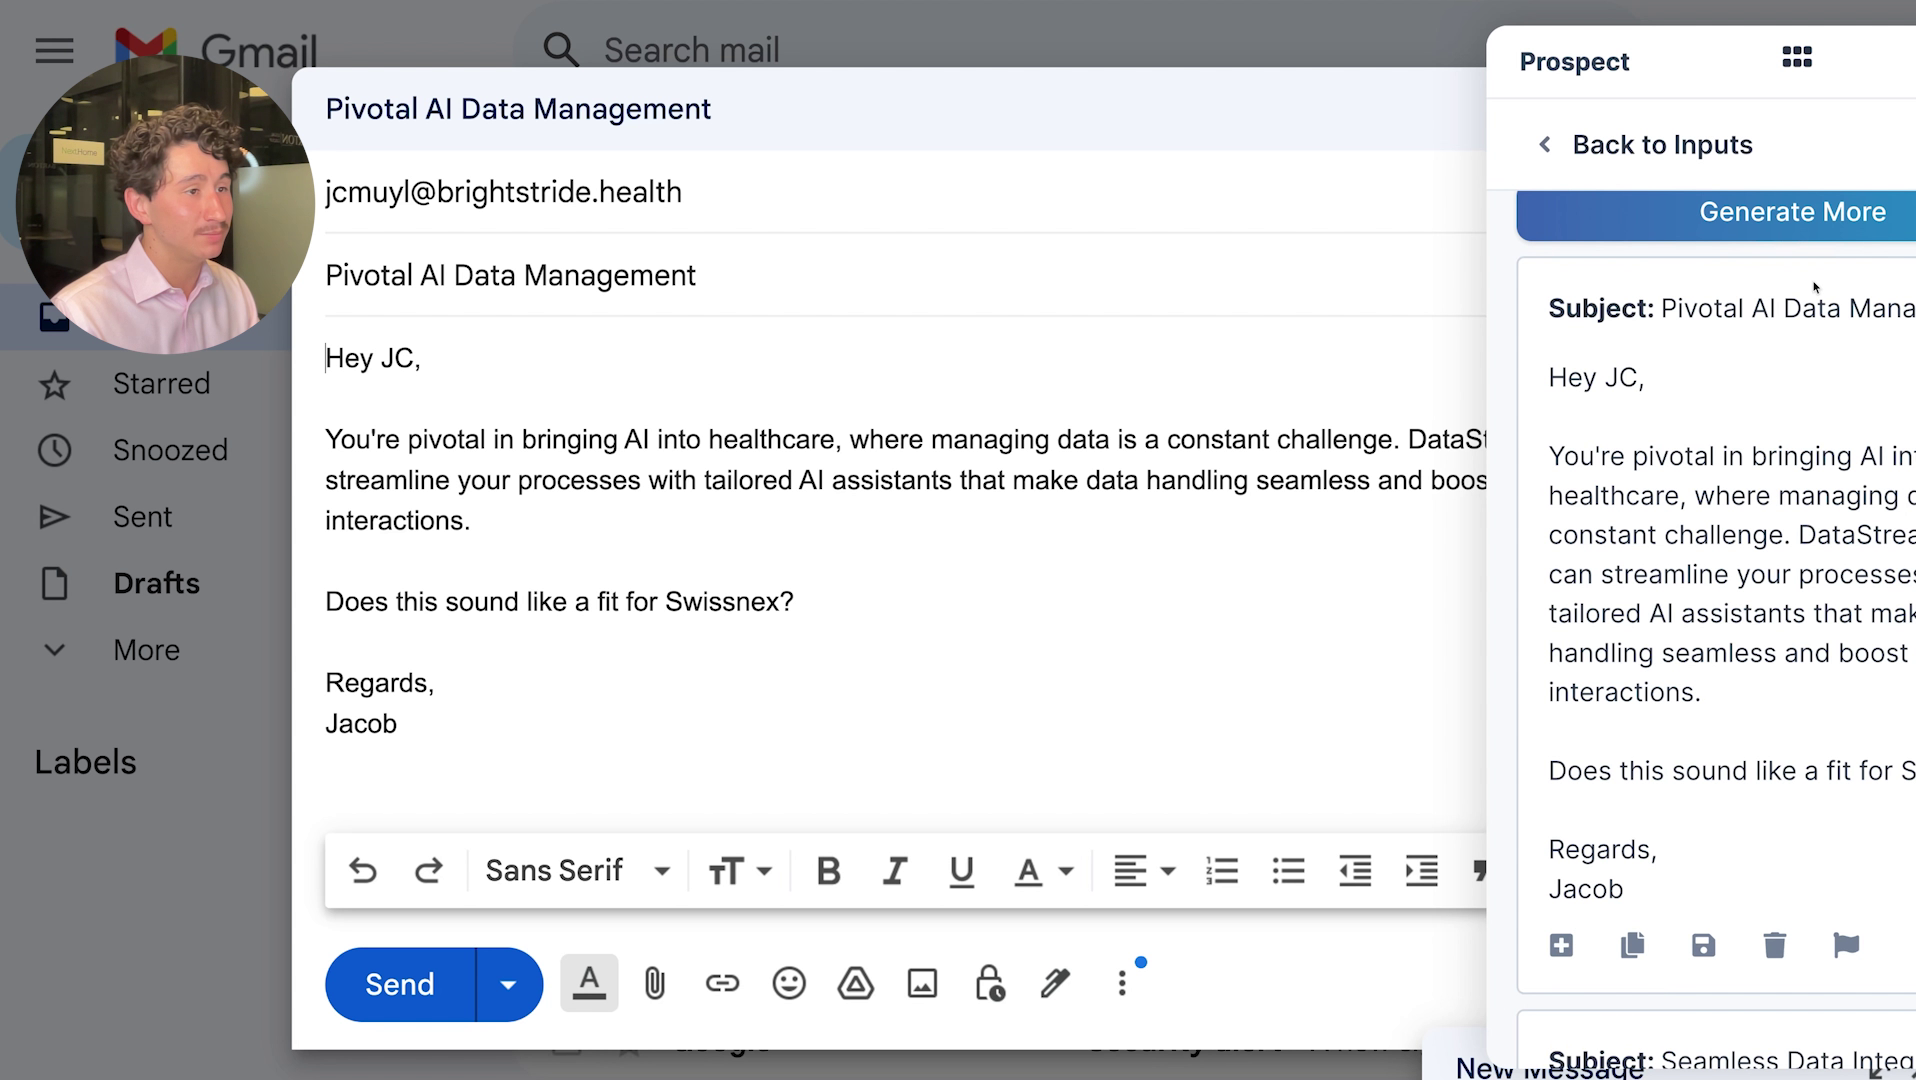The width and height of the screenshot is (1916, 1080).
Task: Open more options three-dot menu
Action: (1122, 984)
